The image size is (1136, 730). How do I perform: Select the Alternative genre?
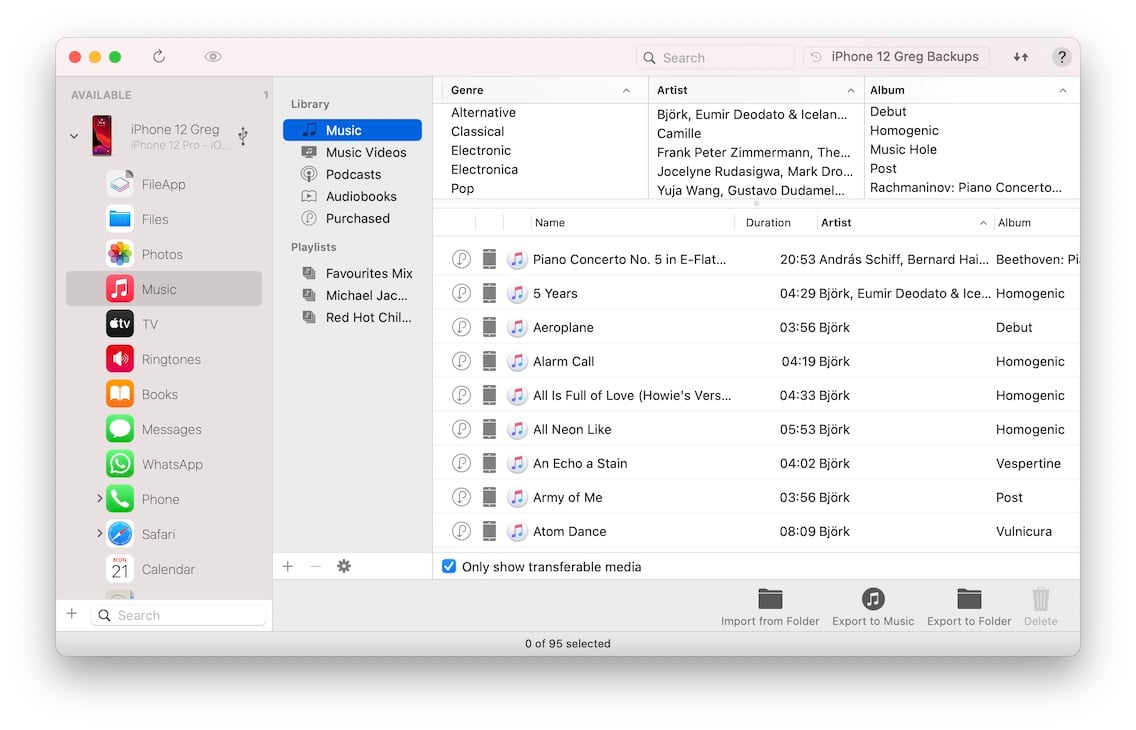click(x=483, y=112)
